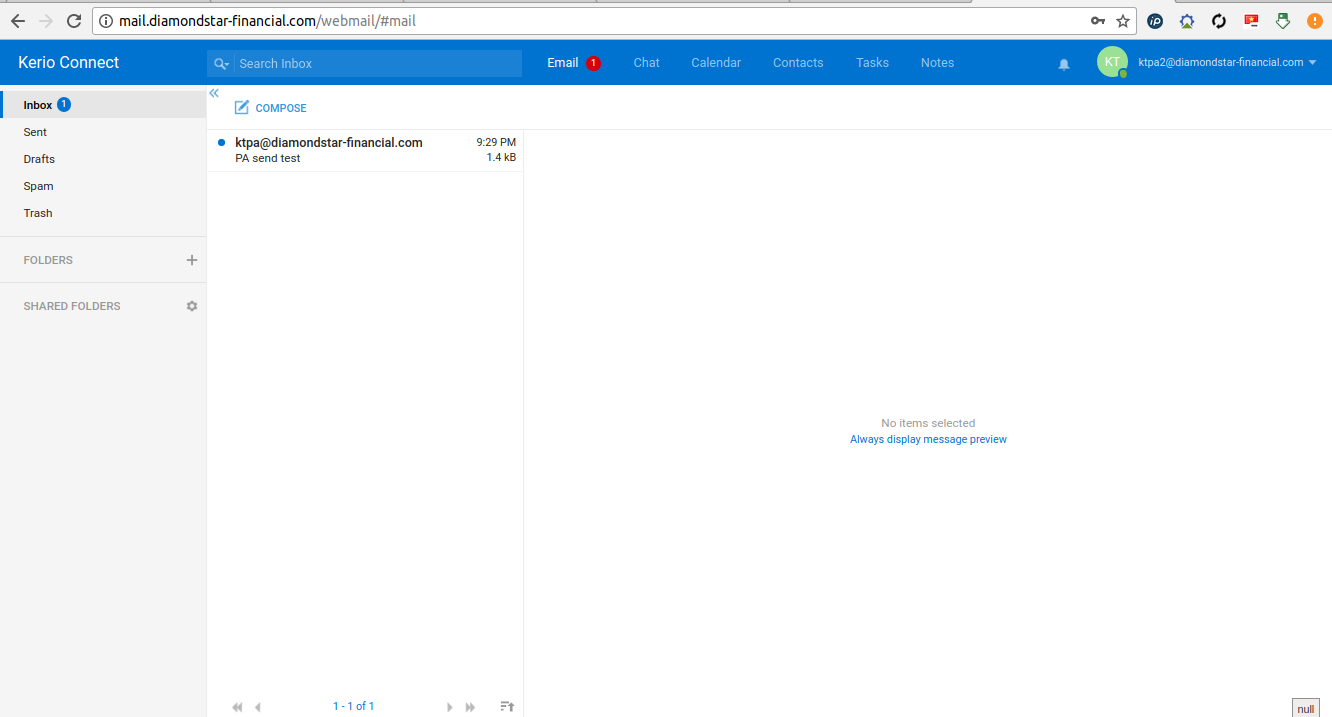Go to last page of messages
1332x717 pixels.
[x=470, y=707]
